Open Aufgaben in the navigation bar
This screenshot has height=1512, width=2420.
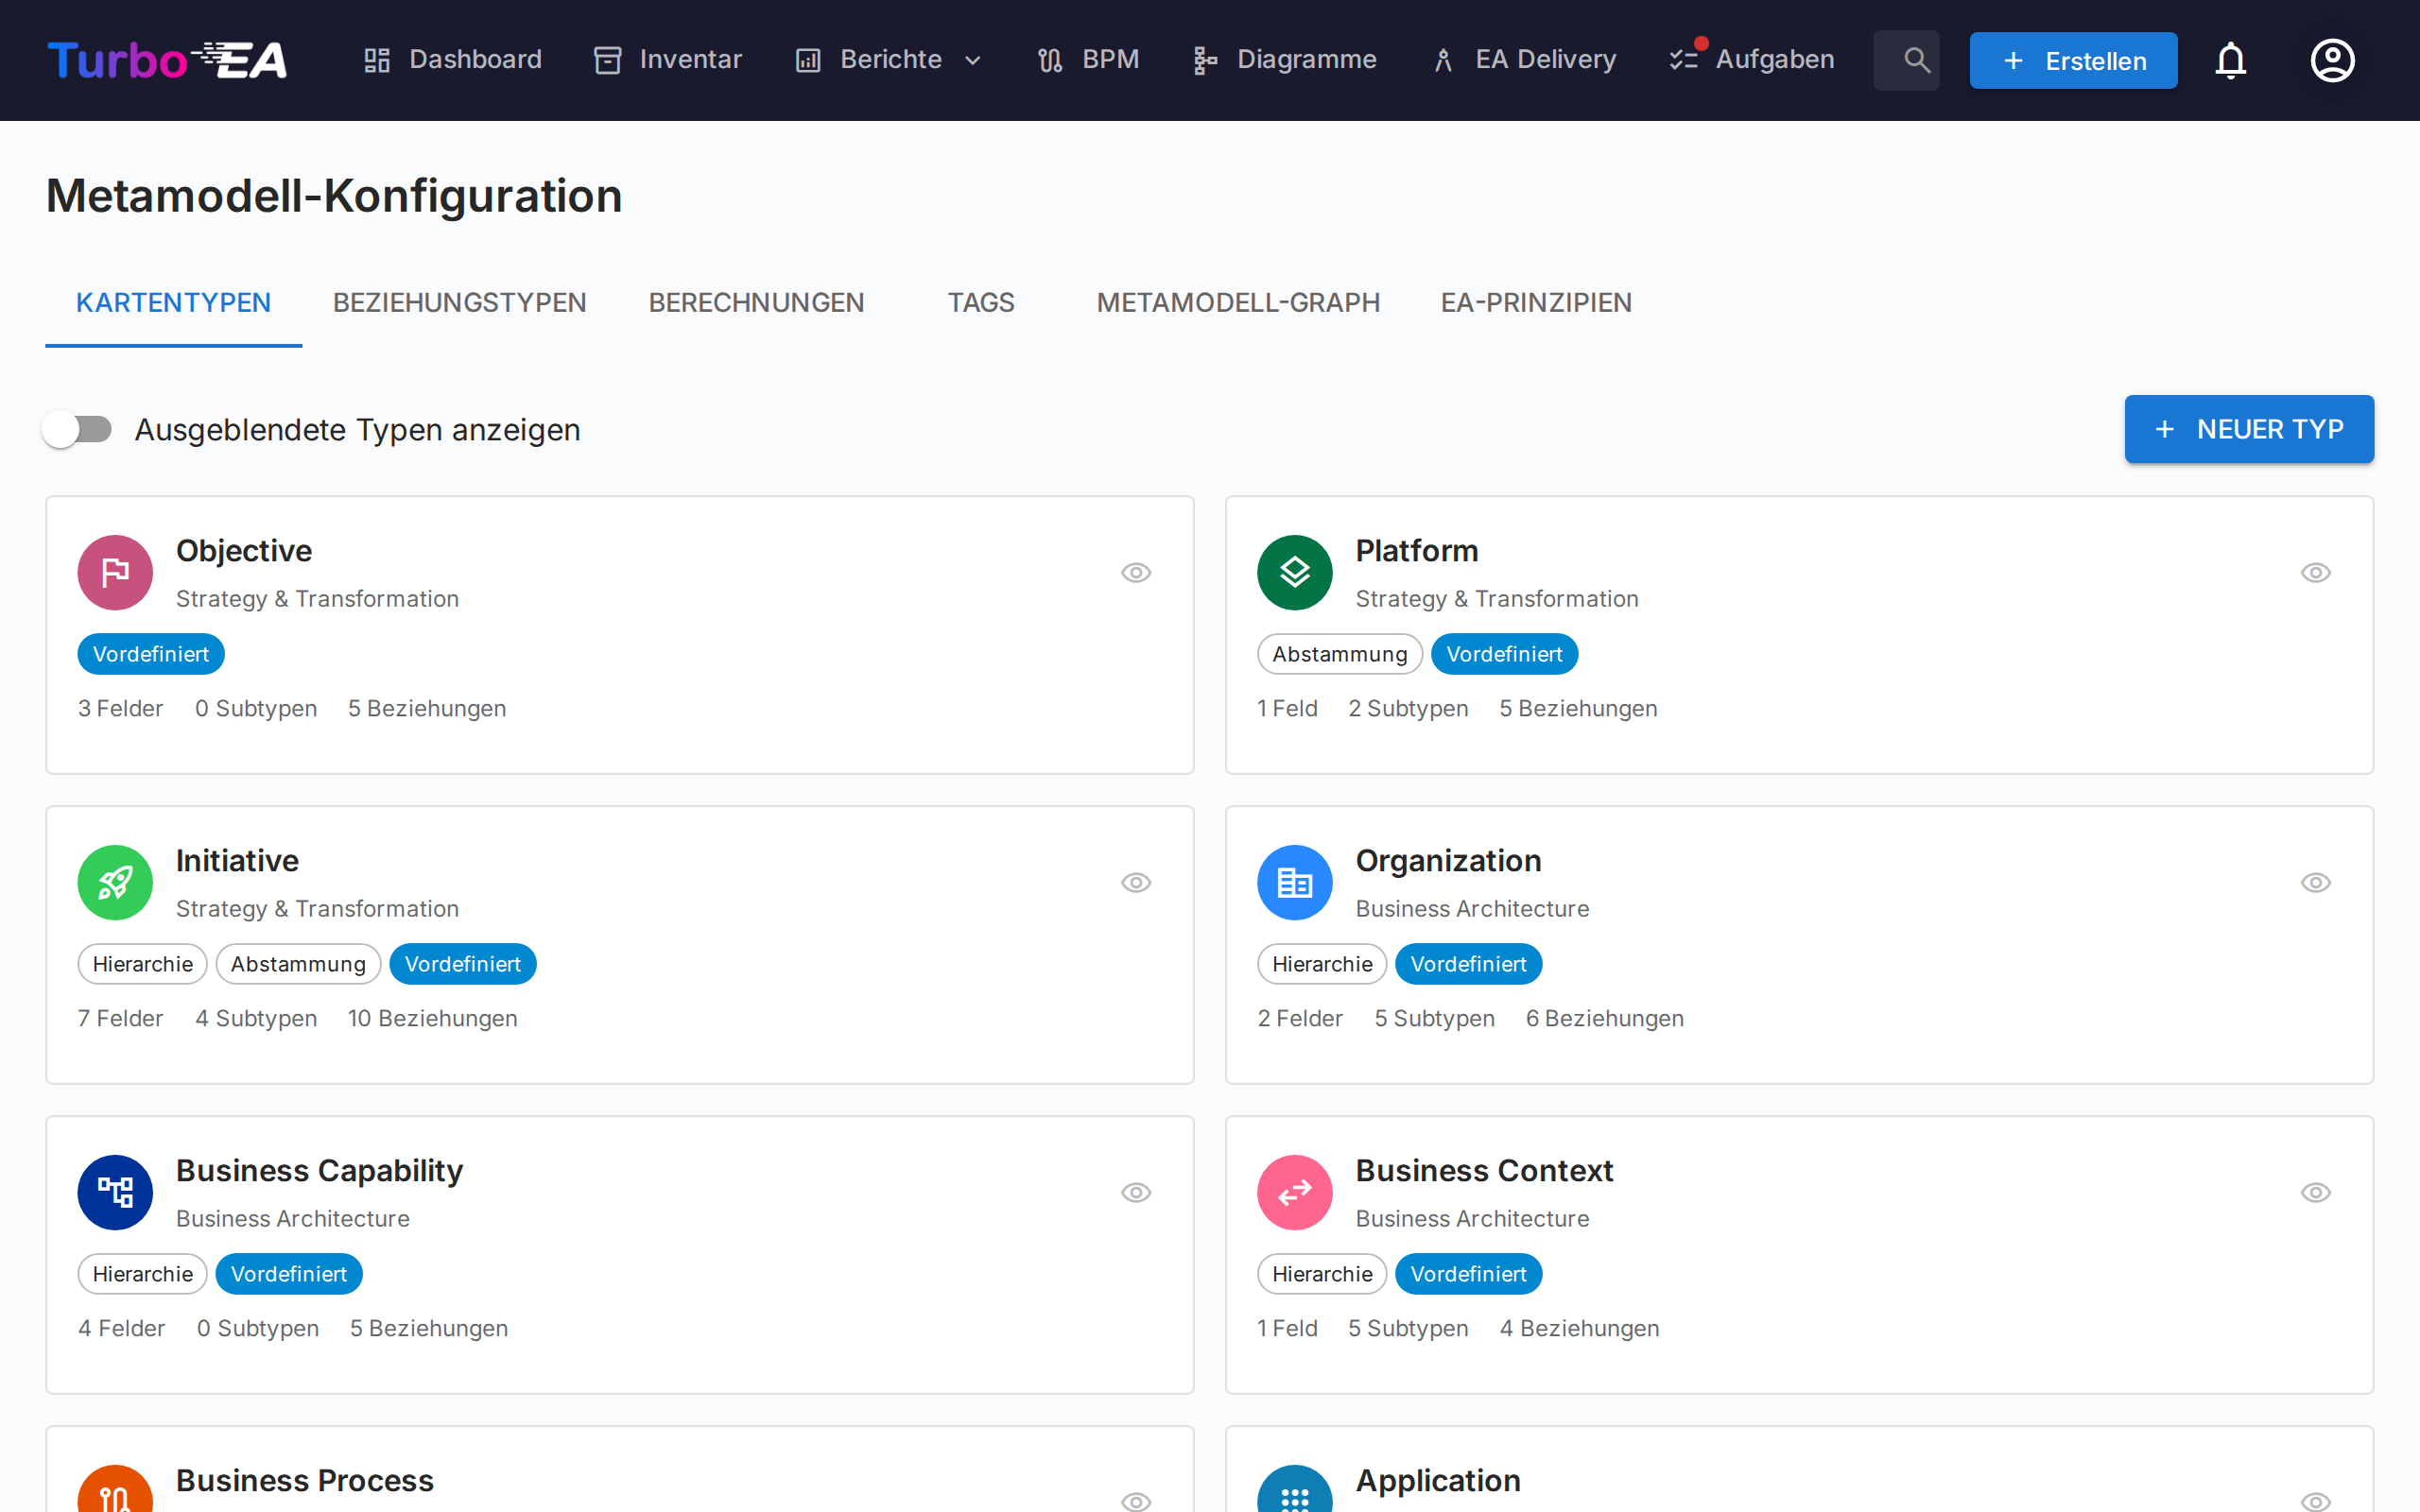pos(1752,60)
